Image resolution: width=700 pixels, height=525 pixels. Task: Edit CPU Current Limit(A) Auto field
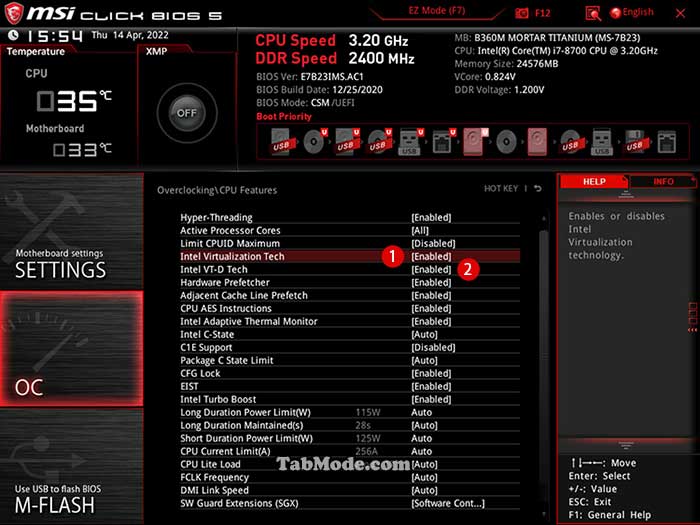coord(421,451)
